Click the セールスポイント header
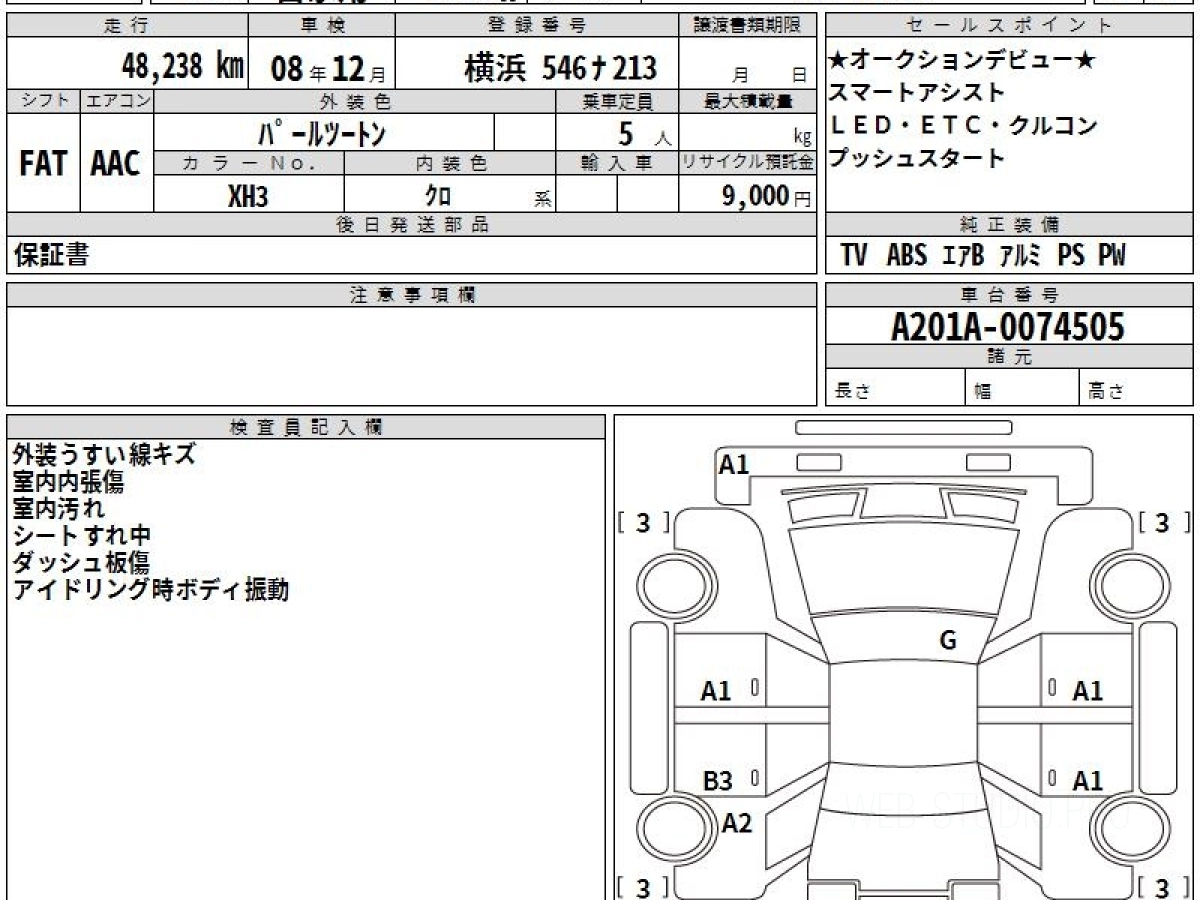The width and height of the screenshot is (1200, 900). pyautogui.click(x=1008, y=26)
